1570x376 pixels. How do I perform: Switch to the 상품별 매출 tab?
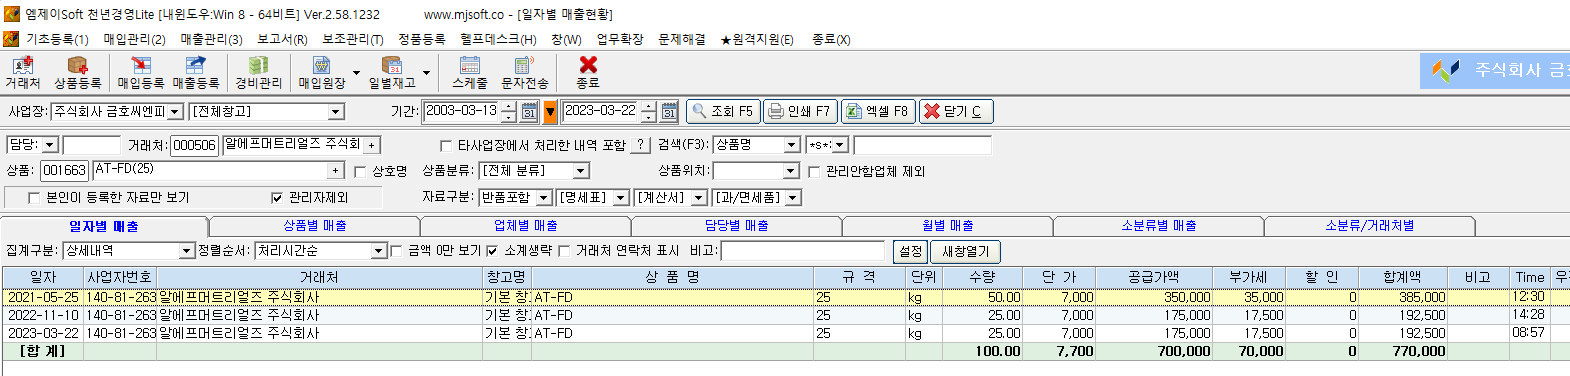[314, 226]
